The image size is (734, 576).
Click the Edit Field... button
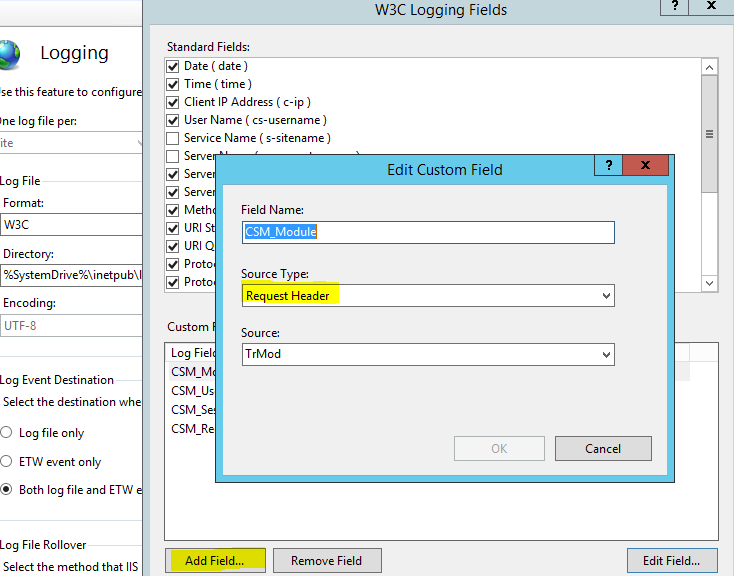coord(671,560)
